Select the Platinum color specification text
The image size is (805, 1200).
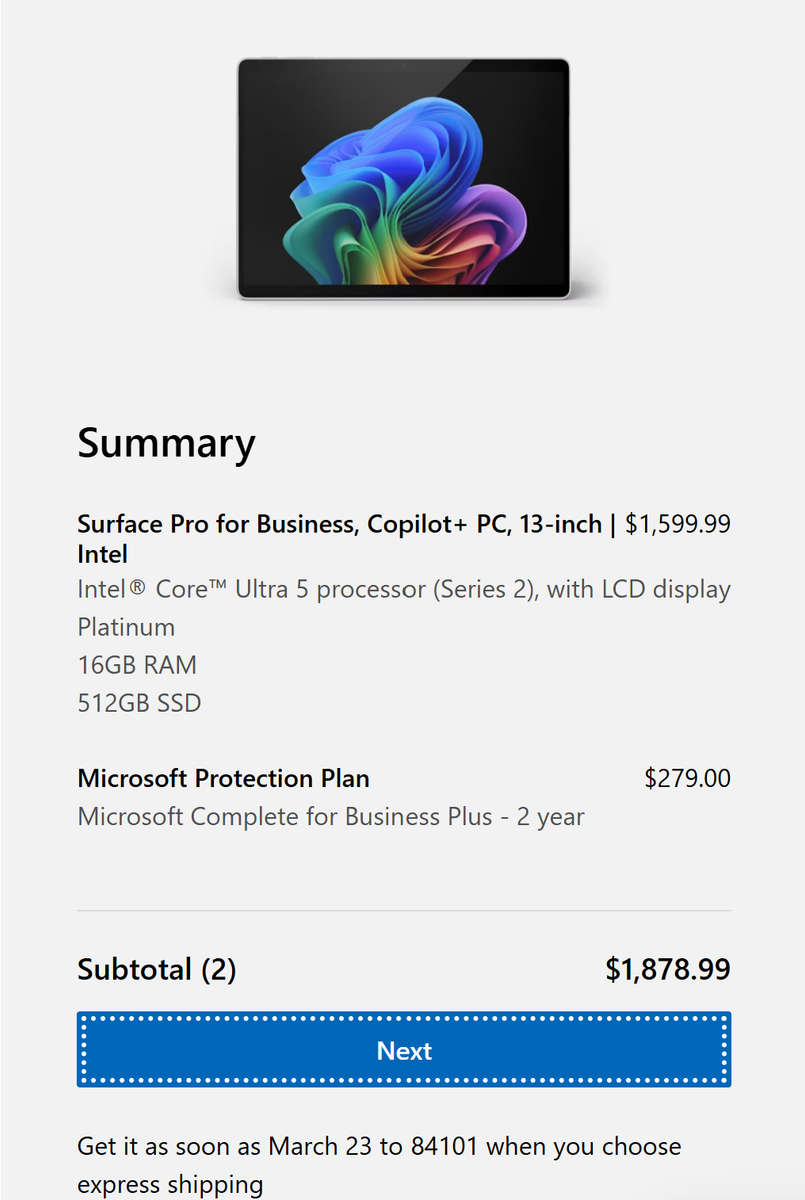point(126,627)
